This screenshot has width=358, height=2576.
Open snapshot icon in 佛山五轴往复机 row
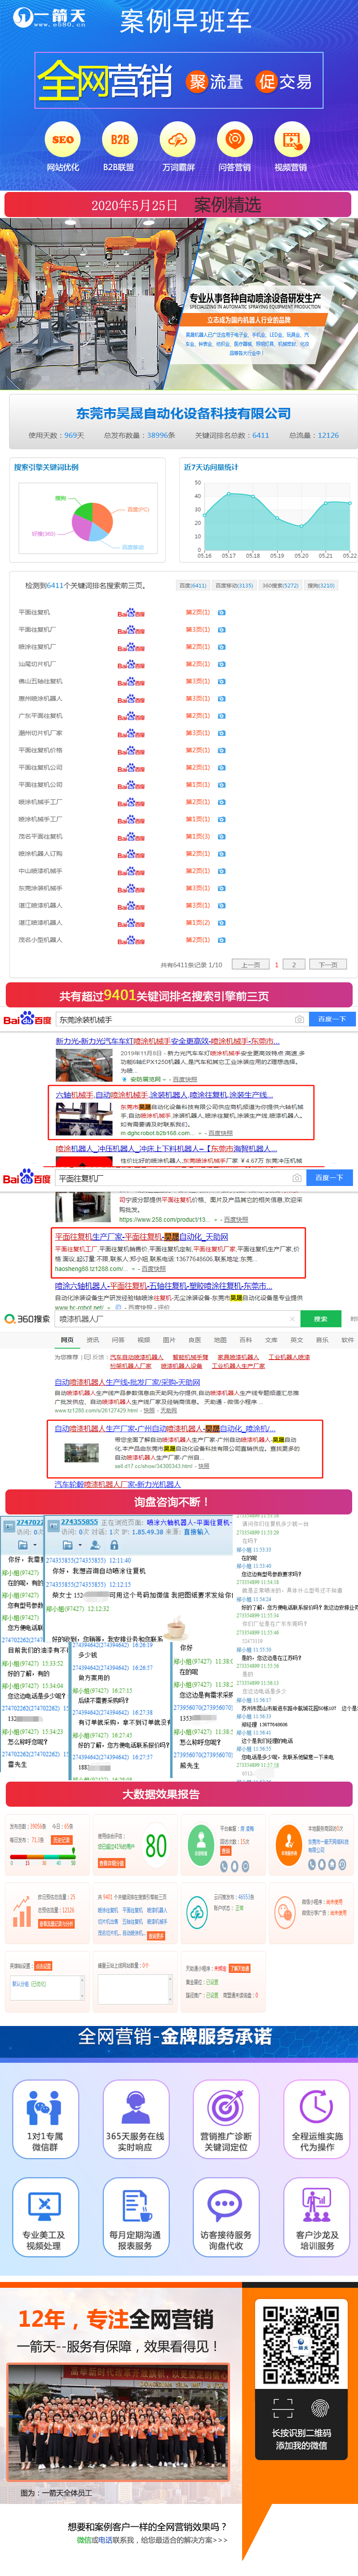pyautogui.click(x=222, y=681)
